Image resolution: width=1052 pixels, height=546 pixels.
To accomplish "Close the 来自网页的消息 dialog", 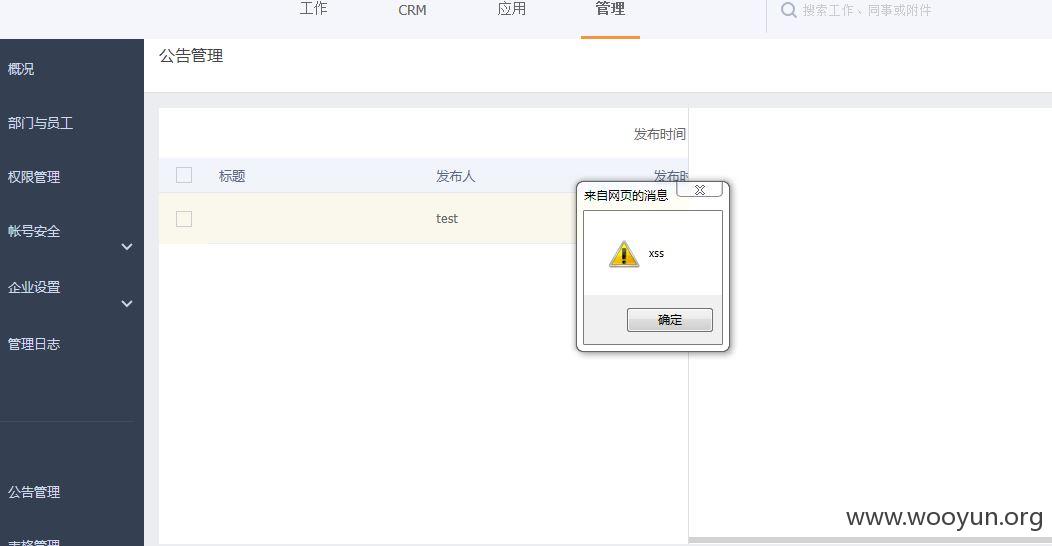I will (x=700, y=190).
